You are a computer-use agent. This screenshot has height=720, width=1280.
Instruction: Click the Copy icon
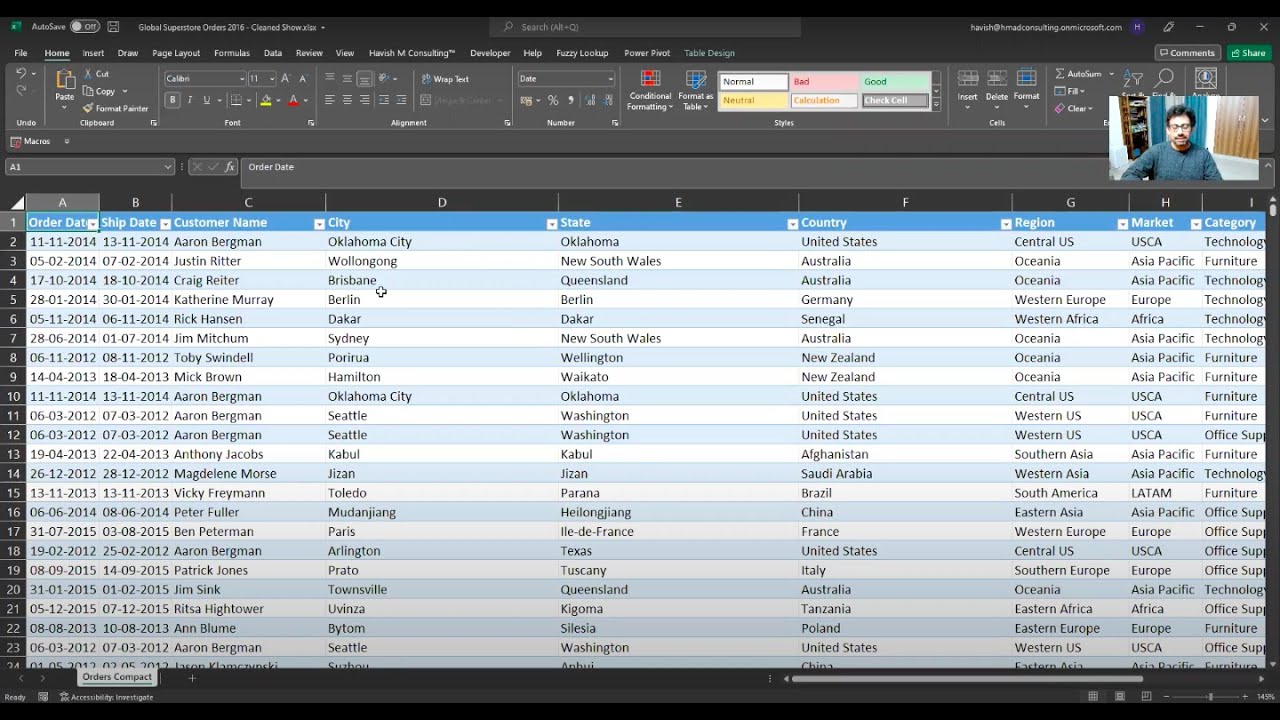(x=88, y=91)
